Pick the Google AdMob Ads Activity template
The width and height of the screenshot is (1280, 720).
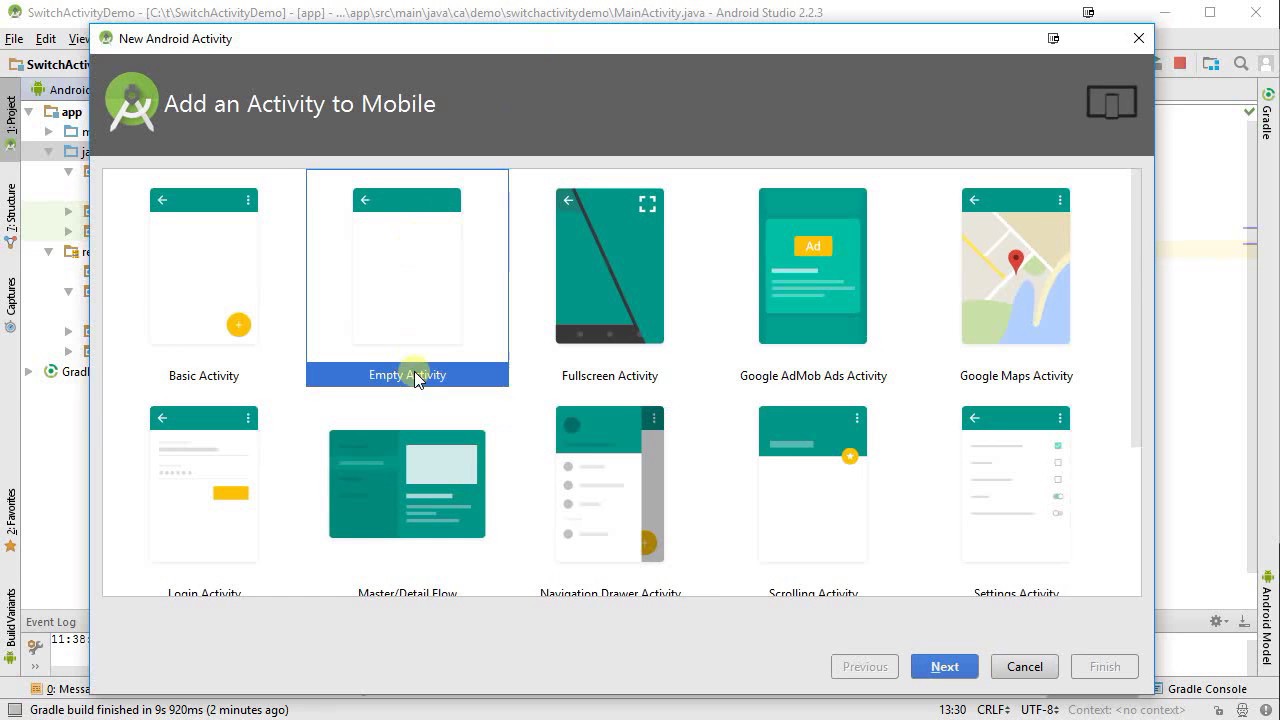click(x=813, y=266)
